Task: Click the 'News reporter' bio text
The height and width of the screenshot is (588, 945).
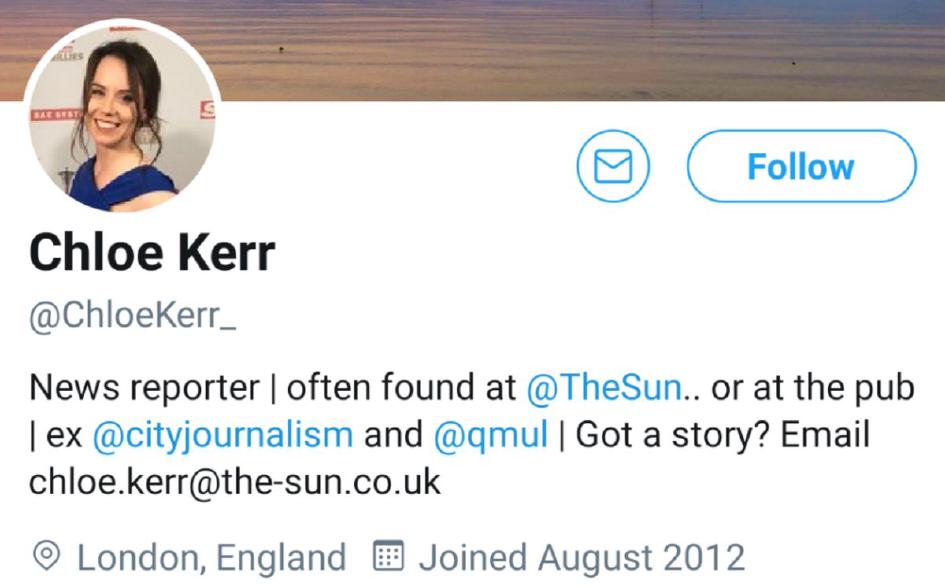Action: click(x=138, y=389)
